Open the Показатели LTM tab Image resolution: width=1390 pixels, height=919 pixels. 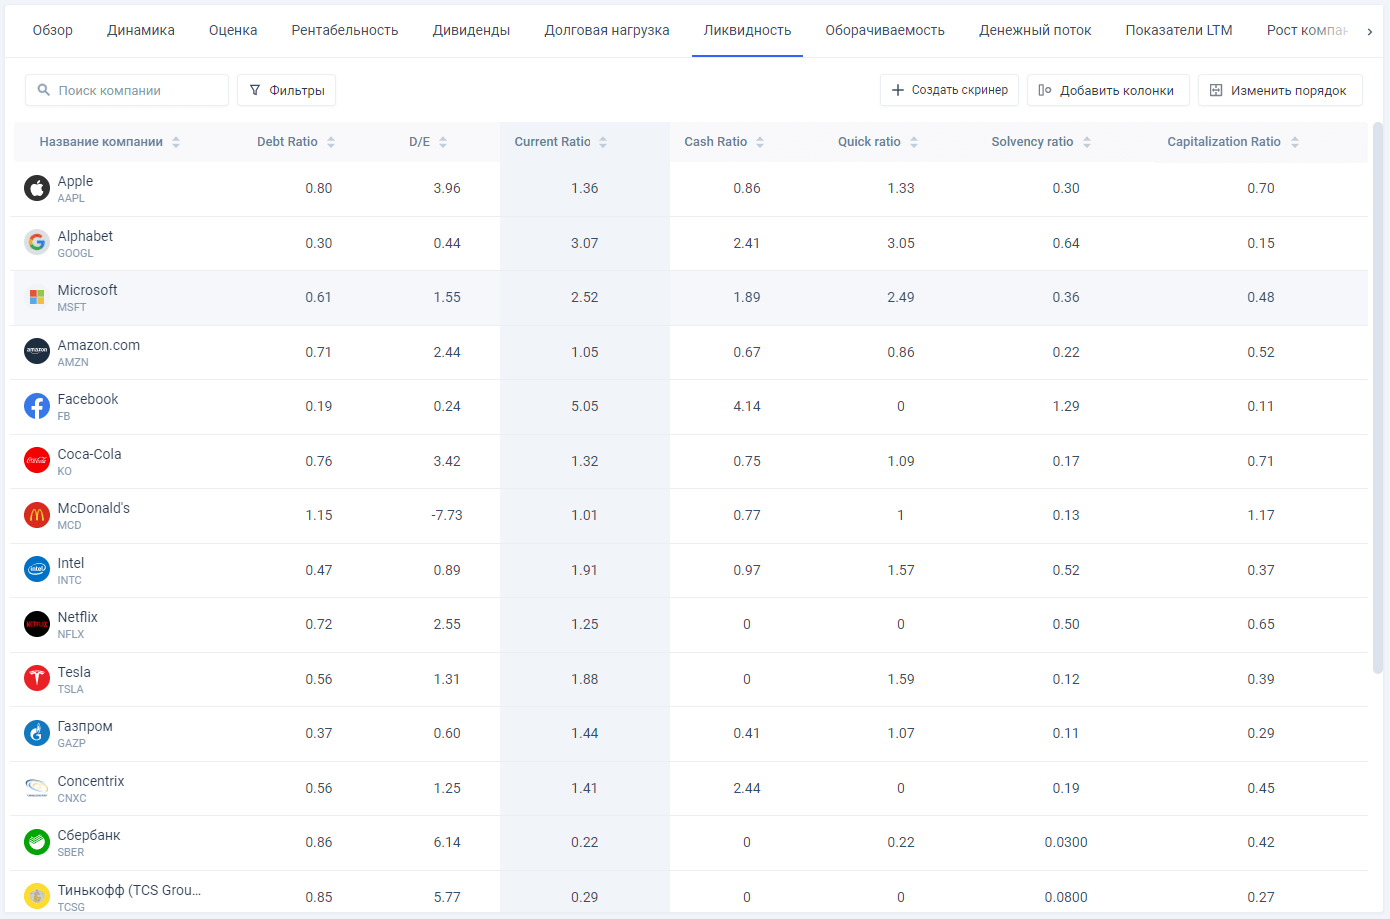pos(1179,30)
